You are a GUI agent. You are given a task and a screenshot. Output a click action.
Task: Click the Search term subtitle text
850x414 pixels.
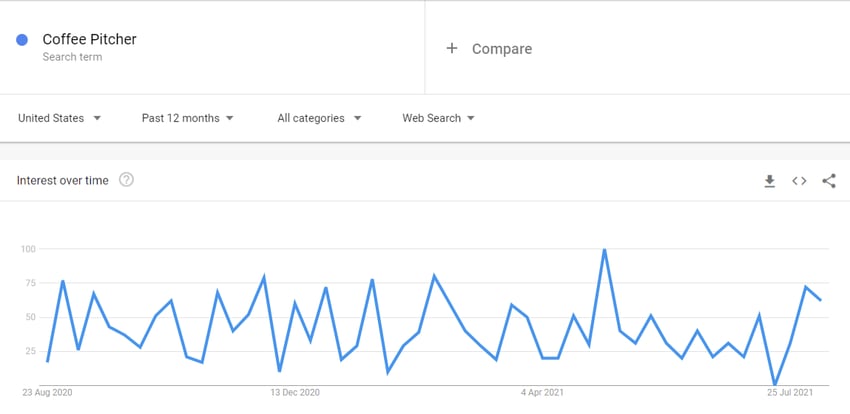click(x=72, y=57)
